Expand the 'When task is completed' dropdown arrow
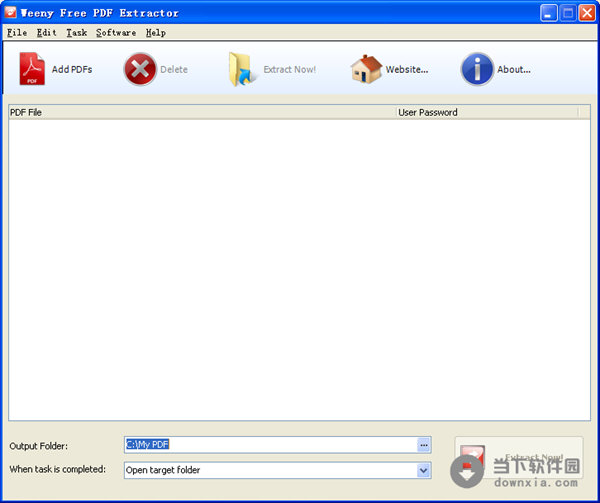 [x=423, y=470]
